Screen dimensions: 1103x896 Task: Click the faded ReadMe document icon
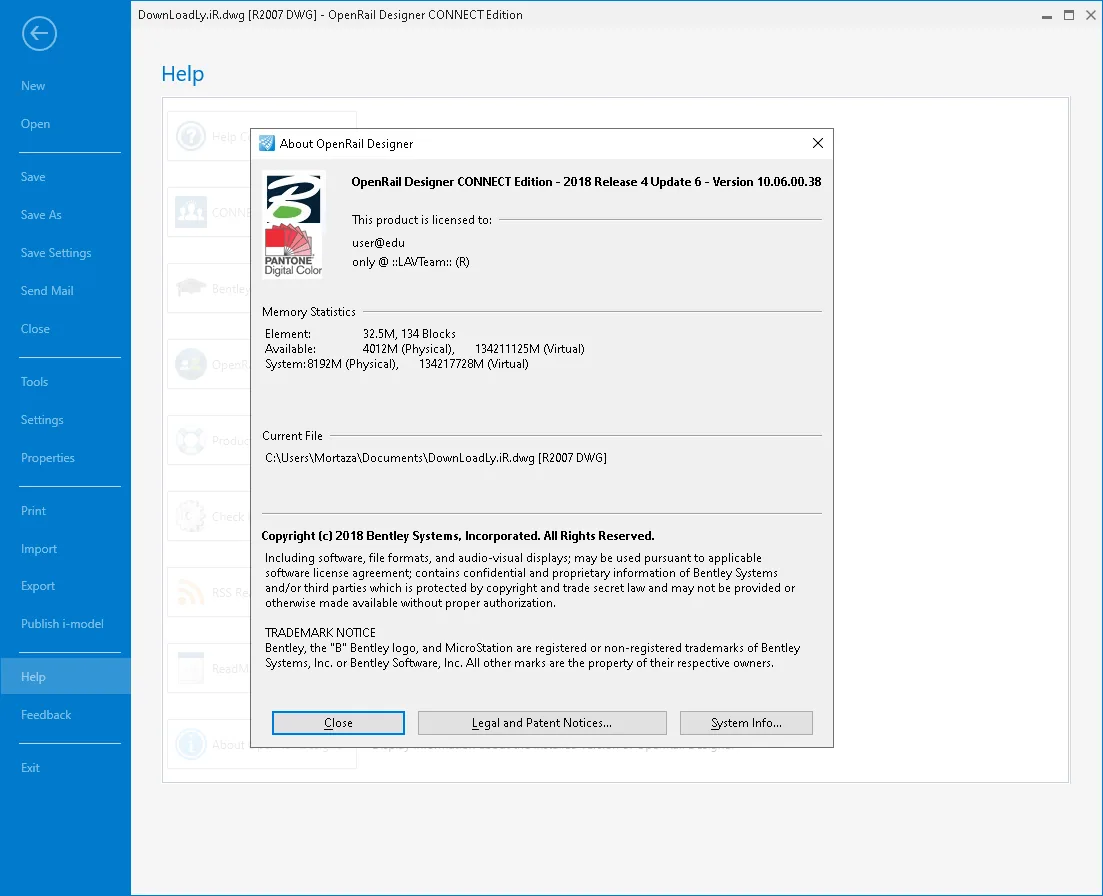[x=191, y=668]
